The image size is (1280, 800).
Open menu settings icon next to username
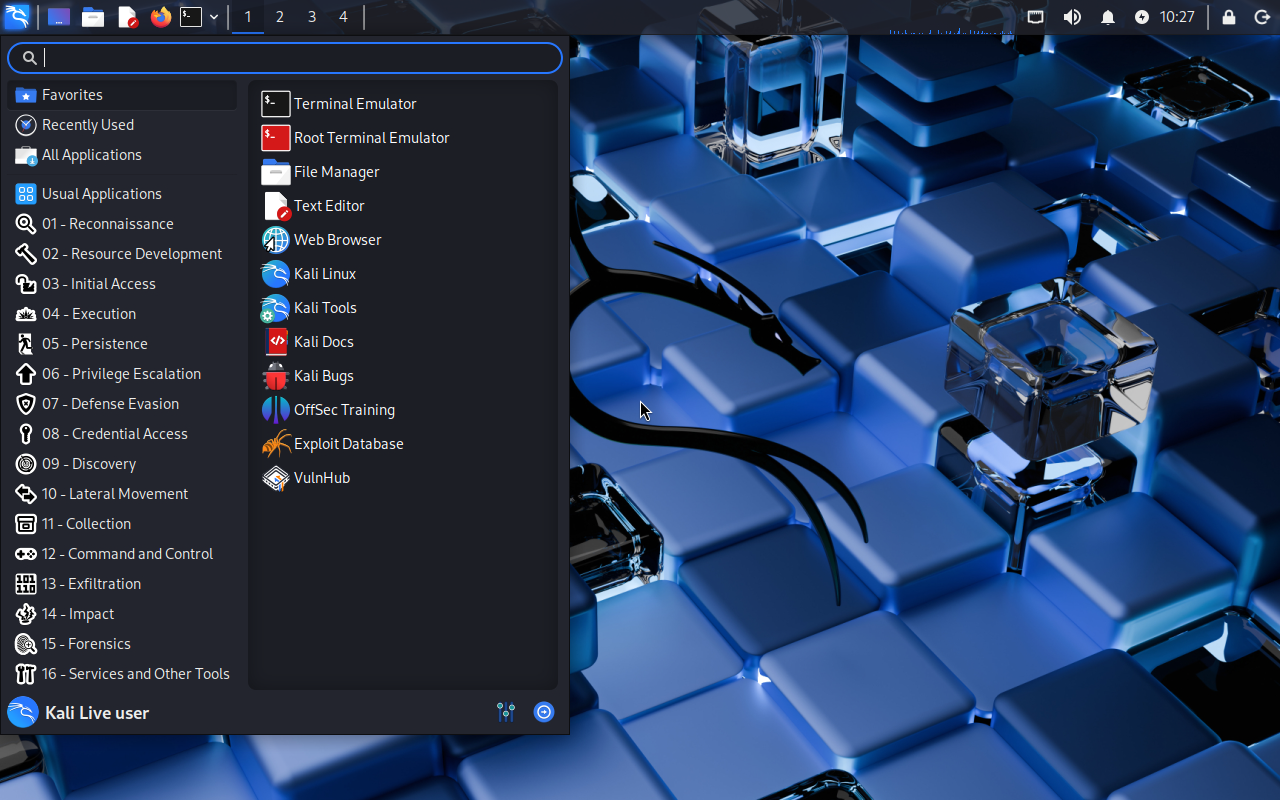506,712
